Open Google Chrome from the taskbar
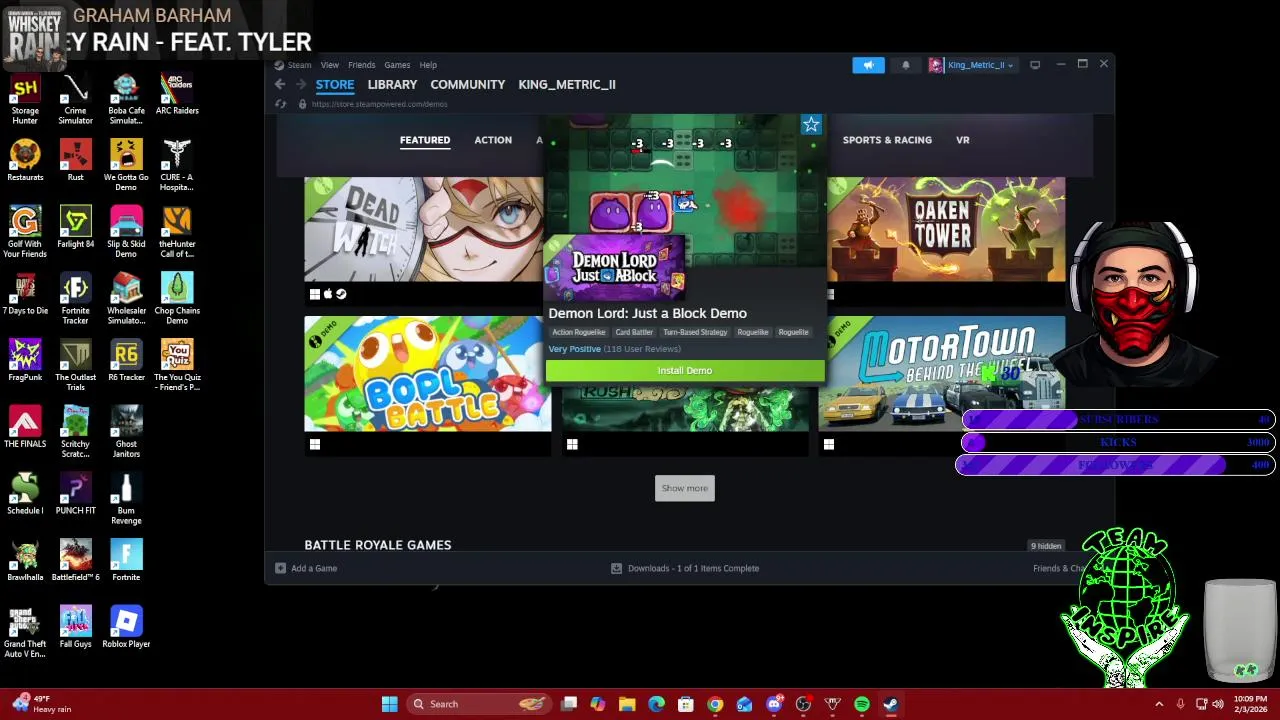Viewport: 1280px width, 720px height. pos(715,704)
